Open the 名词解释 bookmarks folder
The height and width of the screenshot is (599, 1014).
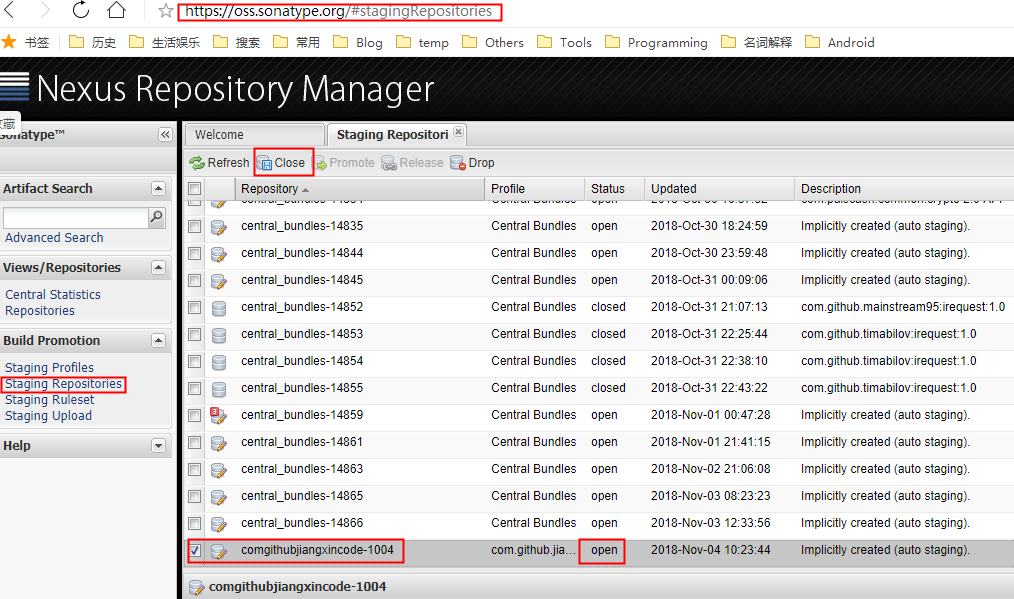click(756, 43)
